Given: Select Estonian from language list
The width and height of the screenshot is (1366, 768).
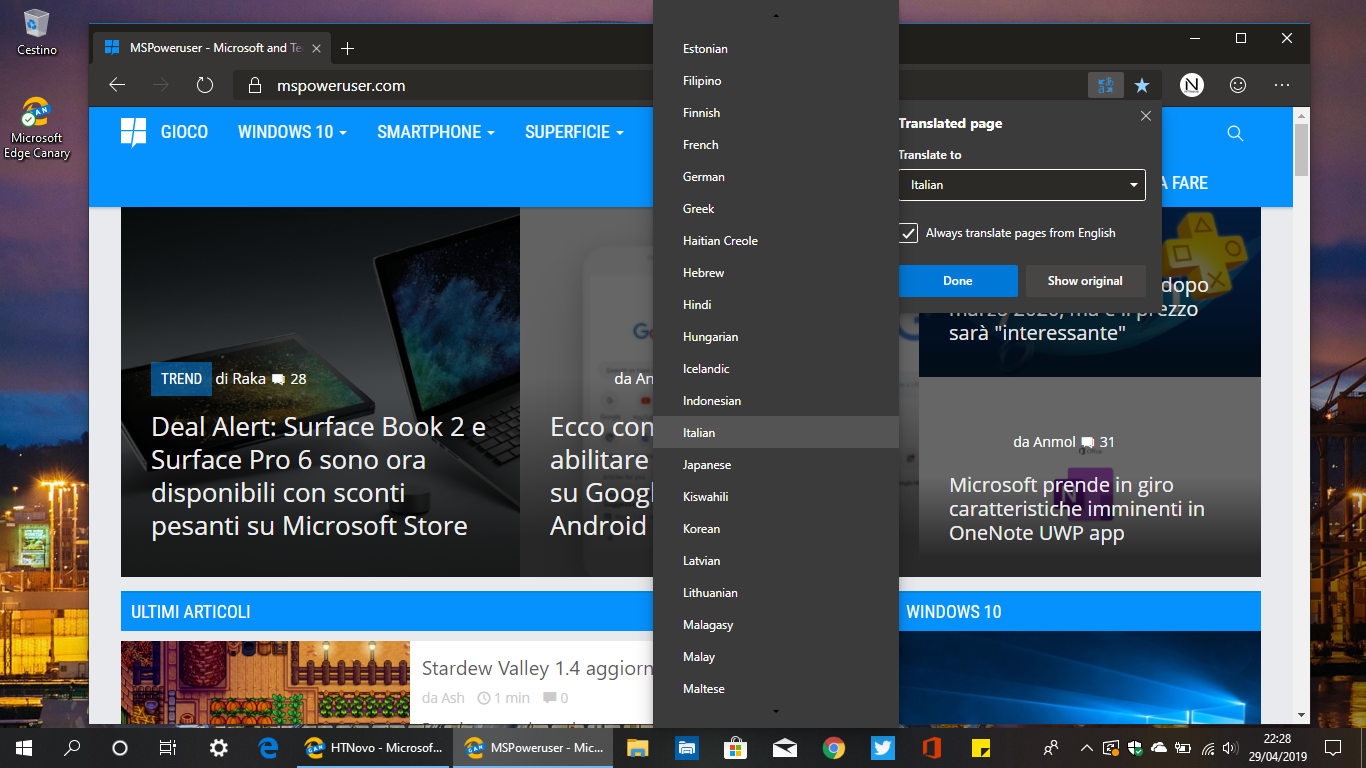Looking at the screenshot, I should point(776,49).
